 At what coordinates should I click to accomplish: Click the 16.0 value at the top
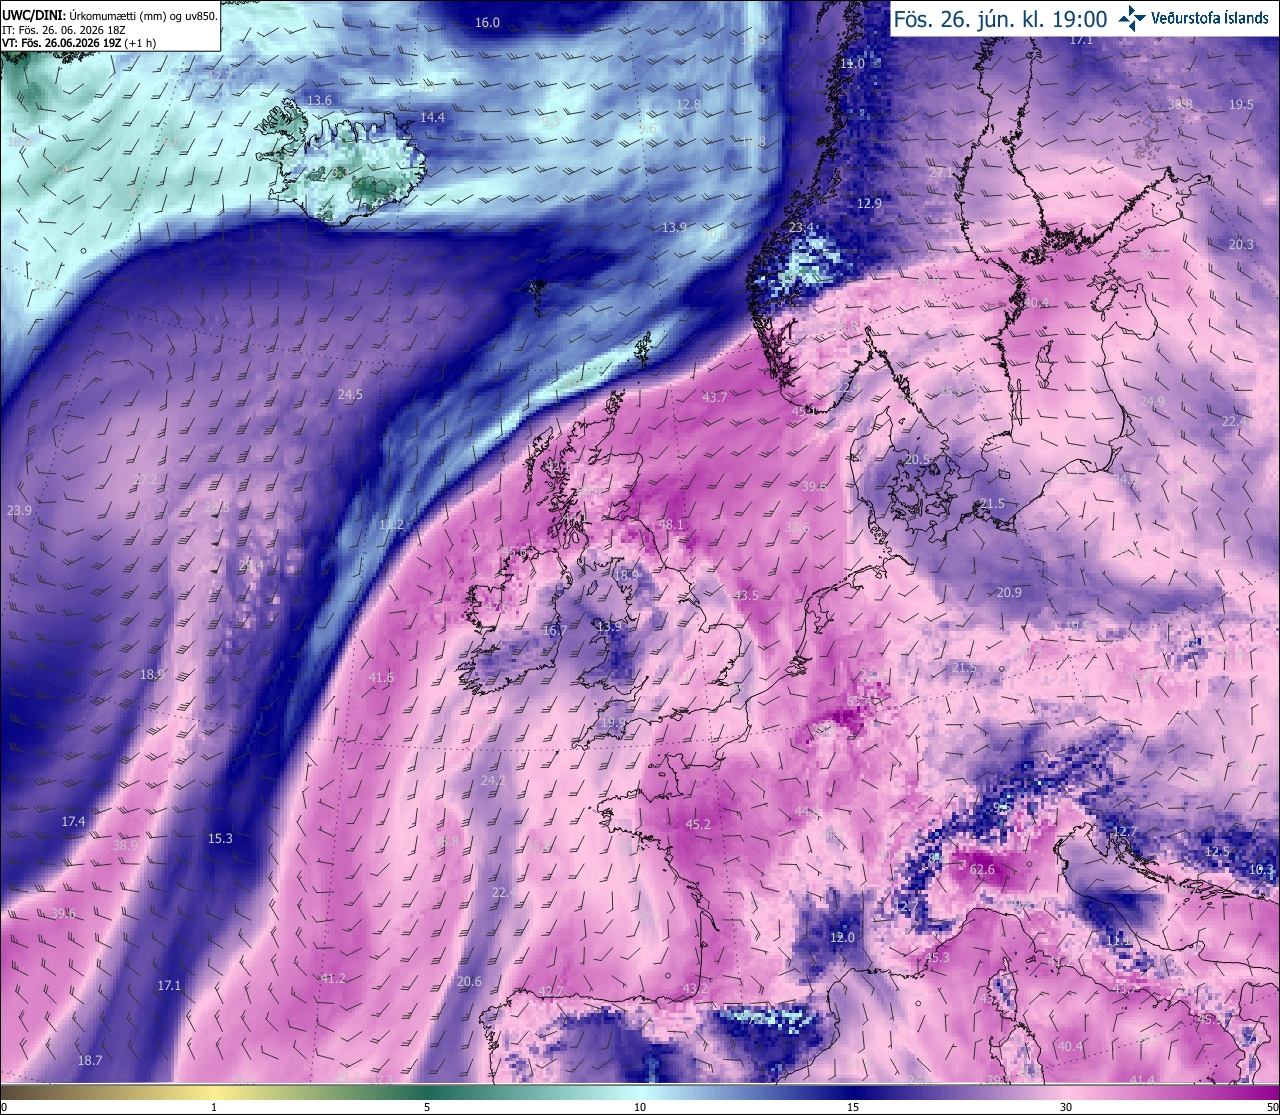487,23
